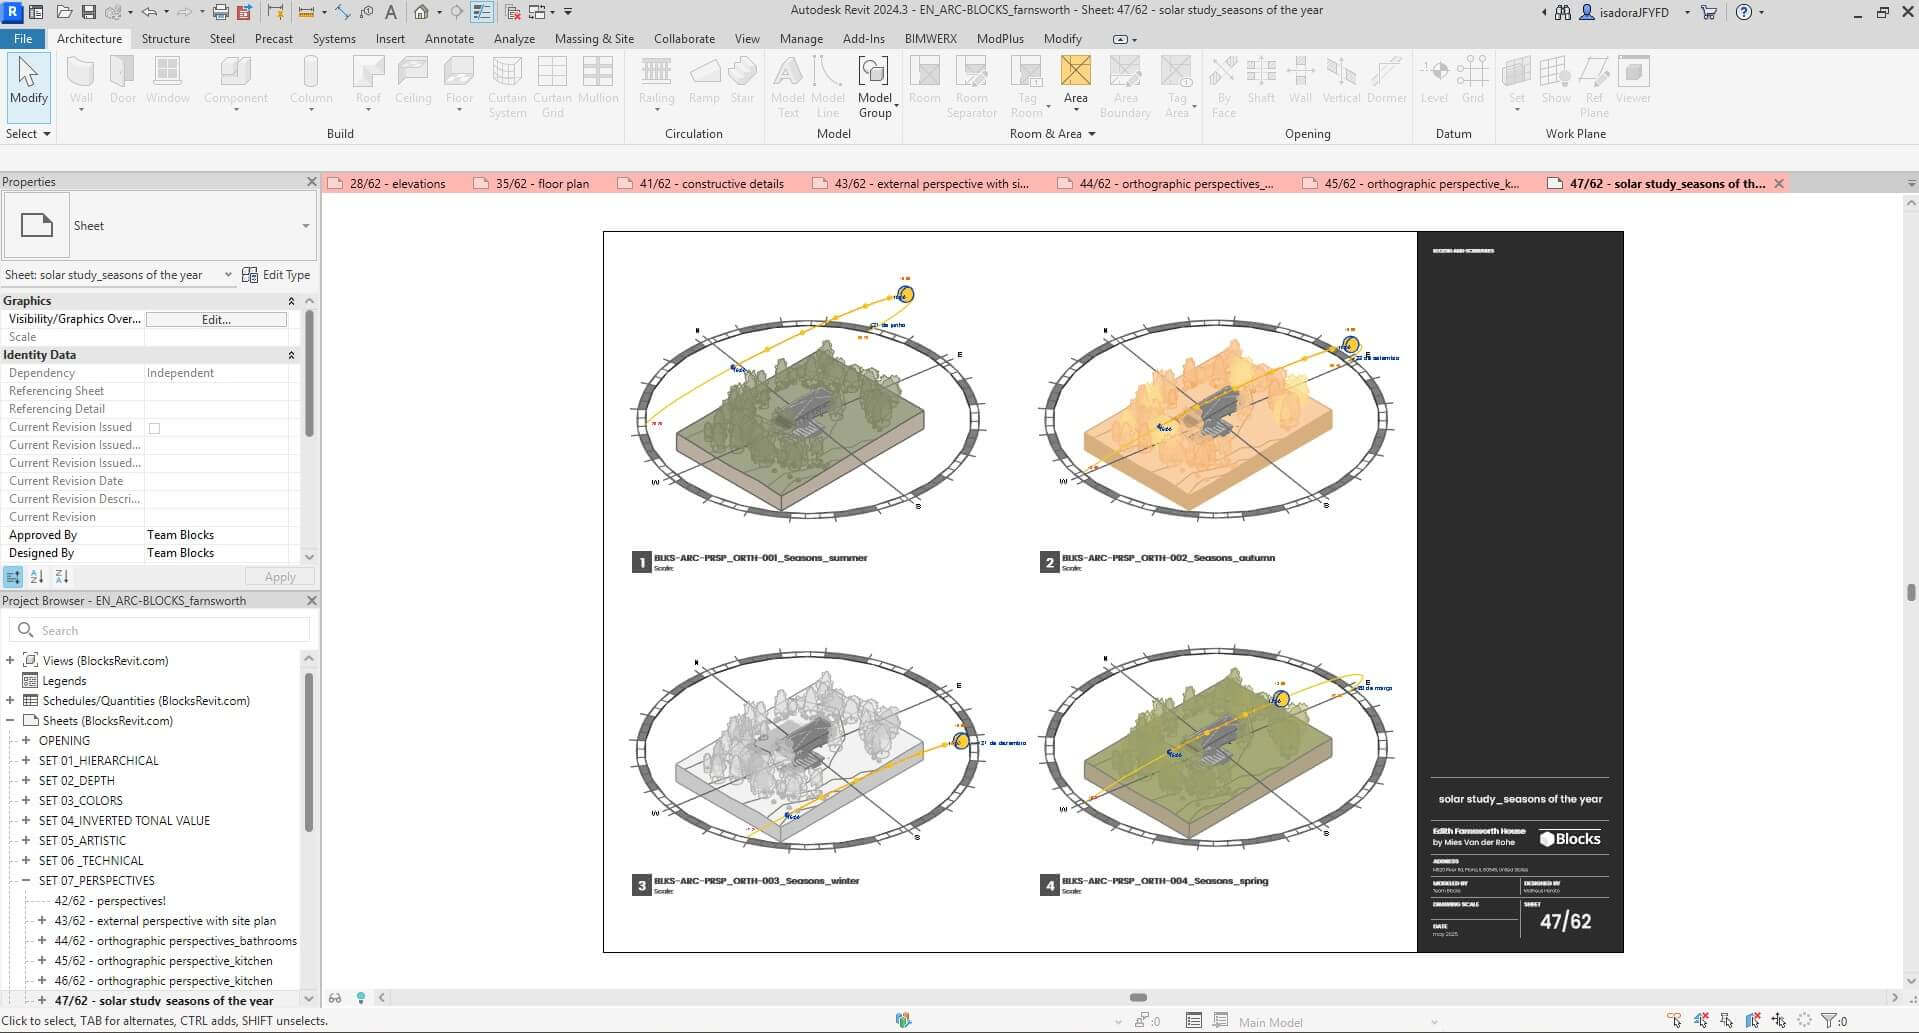Open a project with the folder icon
The width and height of the screenshot is (1919, 1033).
point(63,12)
